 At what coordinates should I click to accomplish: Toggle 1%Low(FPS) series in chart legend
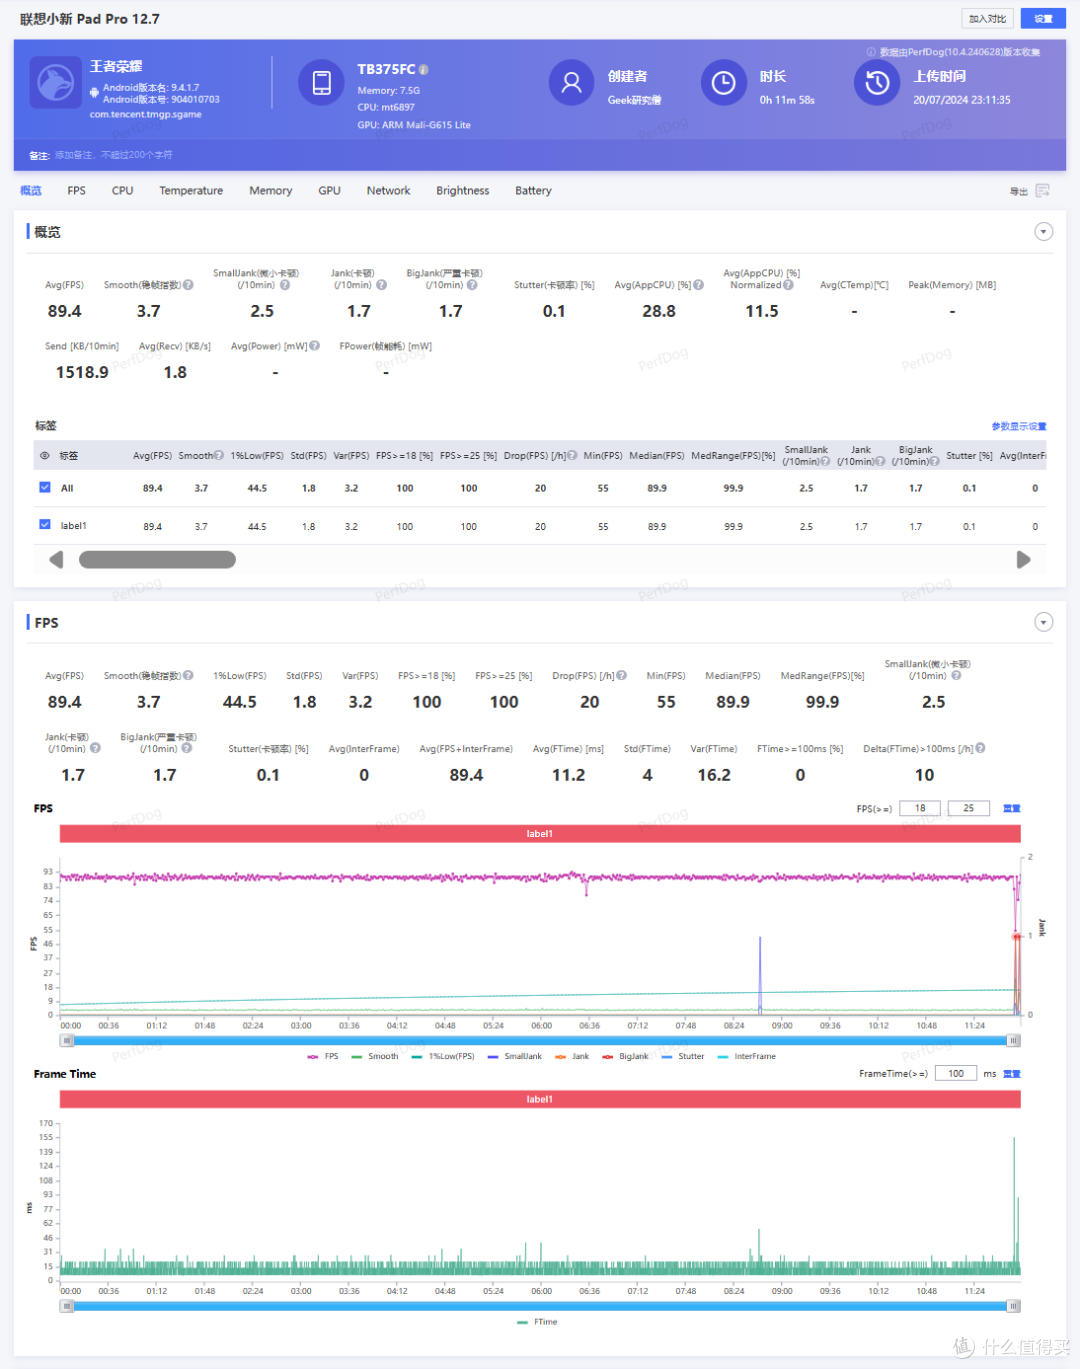click(443, 1056)
